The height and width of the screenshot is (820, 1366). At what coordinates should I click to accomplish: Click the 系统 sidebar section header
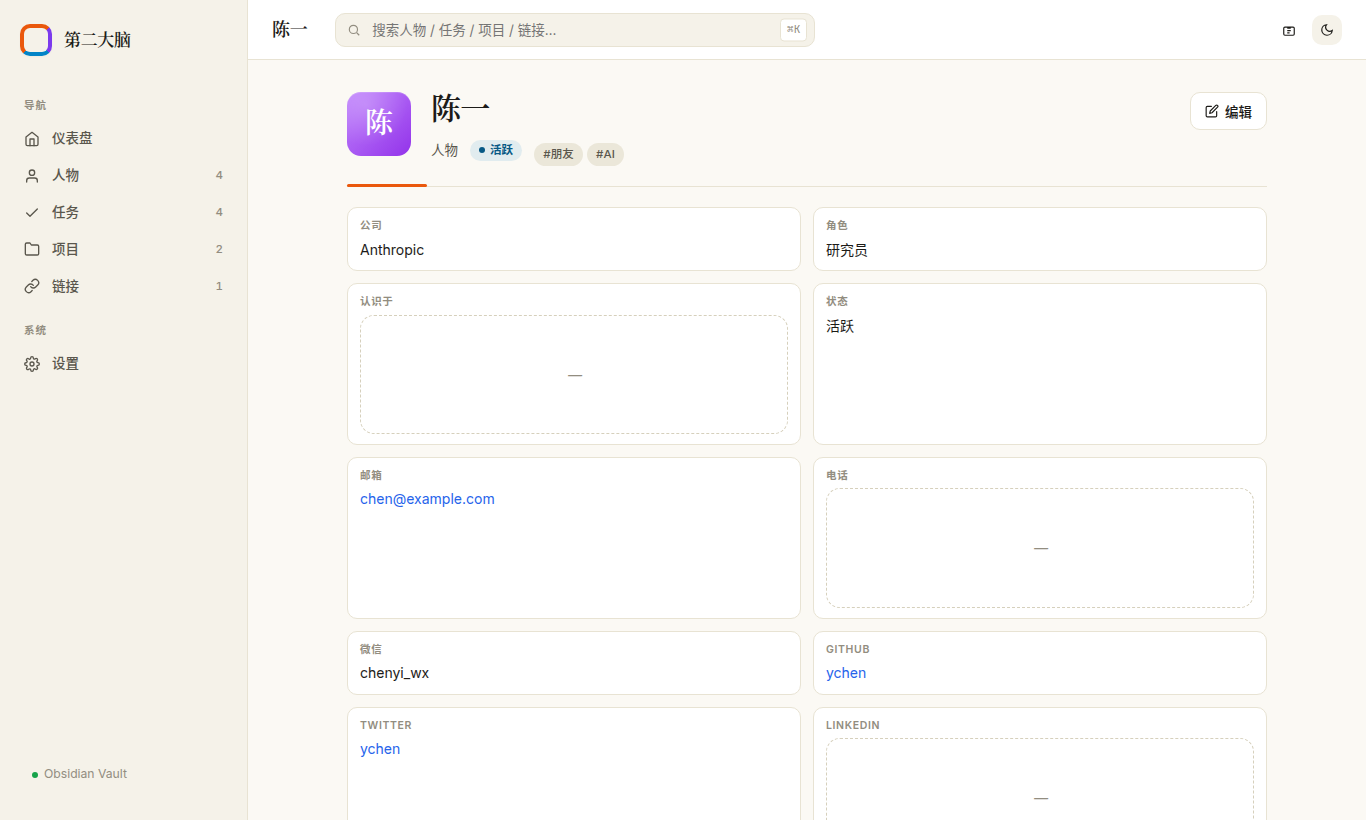[35, 330]
